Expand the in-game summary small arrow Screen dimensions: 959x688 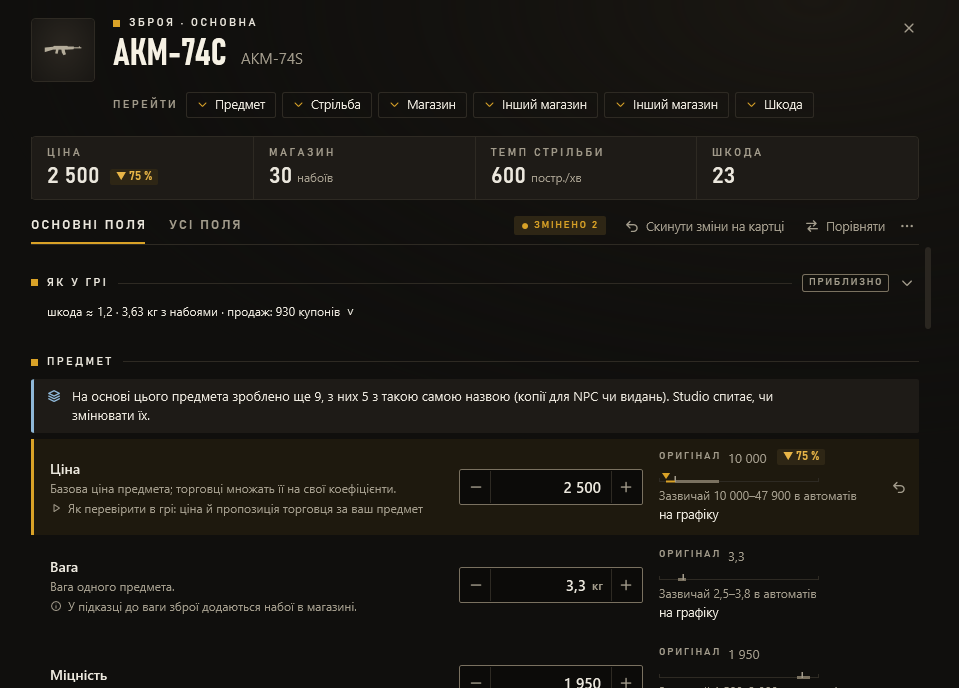click(350, 312)
